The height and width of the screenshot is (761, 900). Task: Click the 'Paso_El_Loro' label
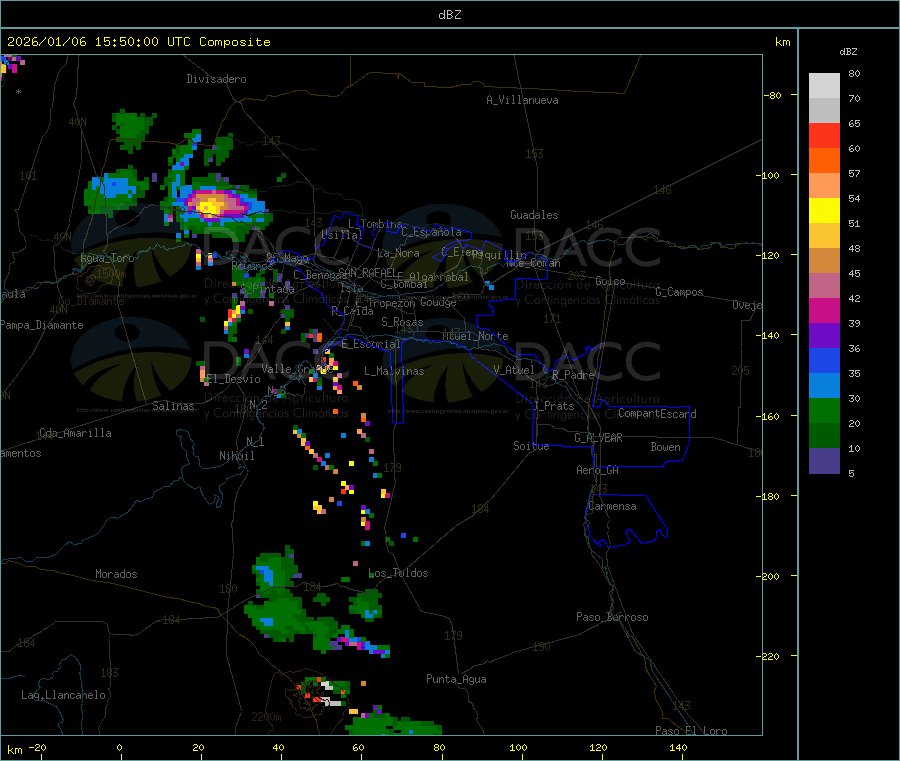[x=692, y=731]
